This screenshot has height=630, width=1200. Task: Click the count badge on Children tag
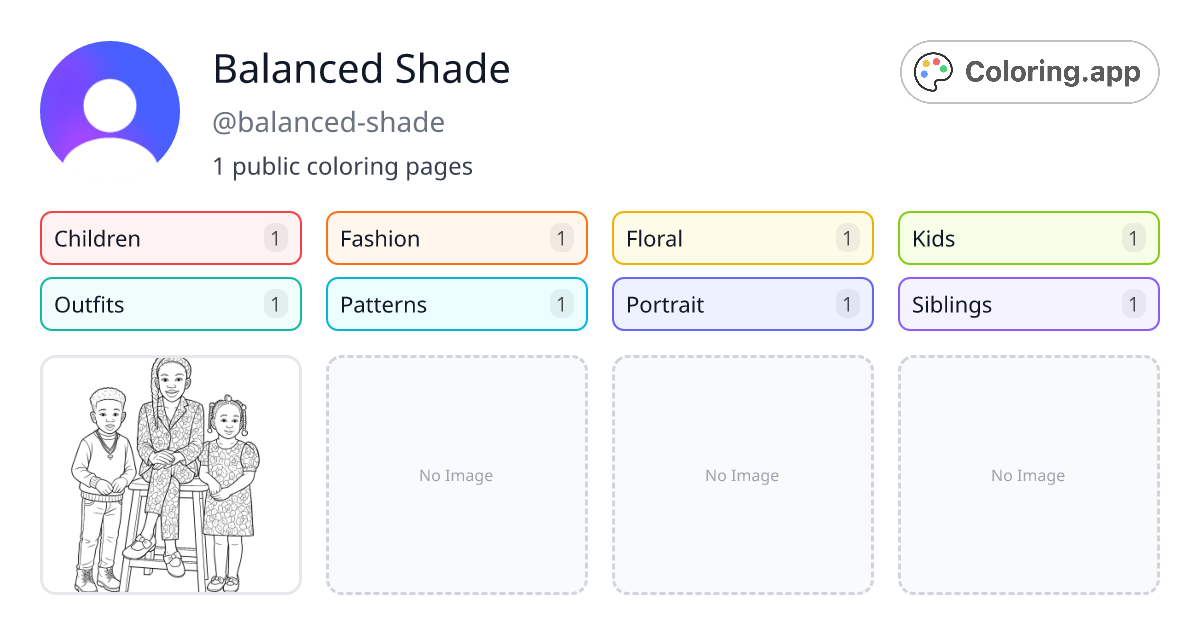(275, 238)
